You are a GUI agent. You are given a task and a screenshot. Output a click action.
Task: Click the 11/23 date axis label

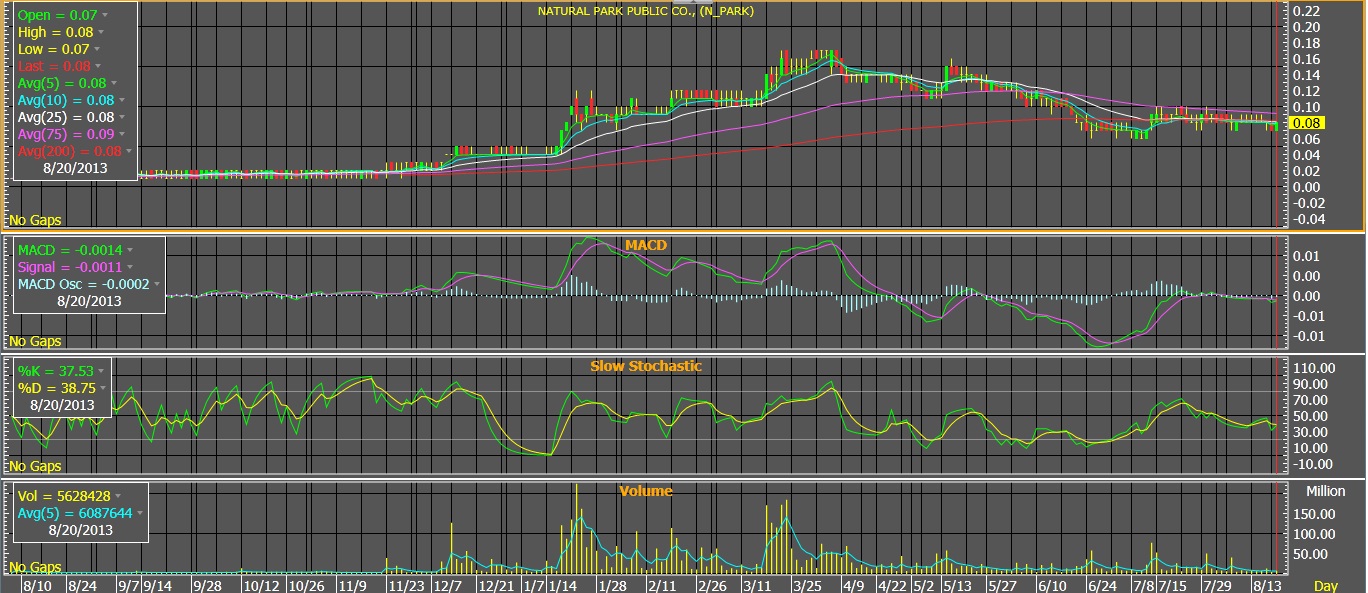(406, 585)
